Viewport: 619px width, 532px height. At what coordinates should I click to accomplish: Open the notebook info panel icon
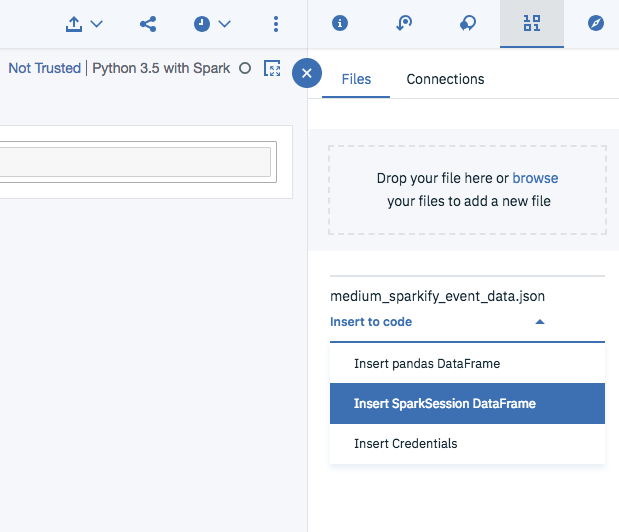(x=340, y=23)
